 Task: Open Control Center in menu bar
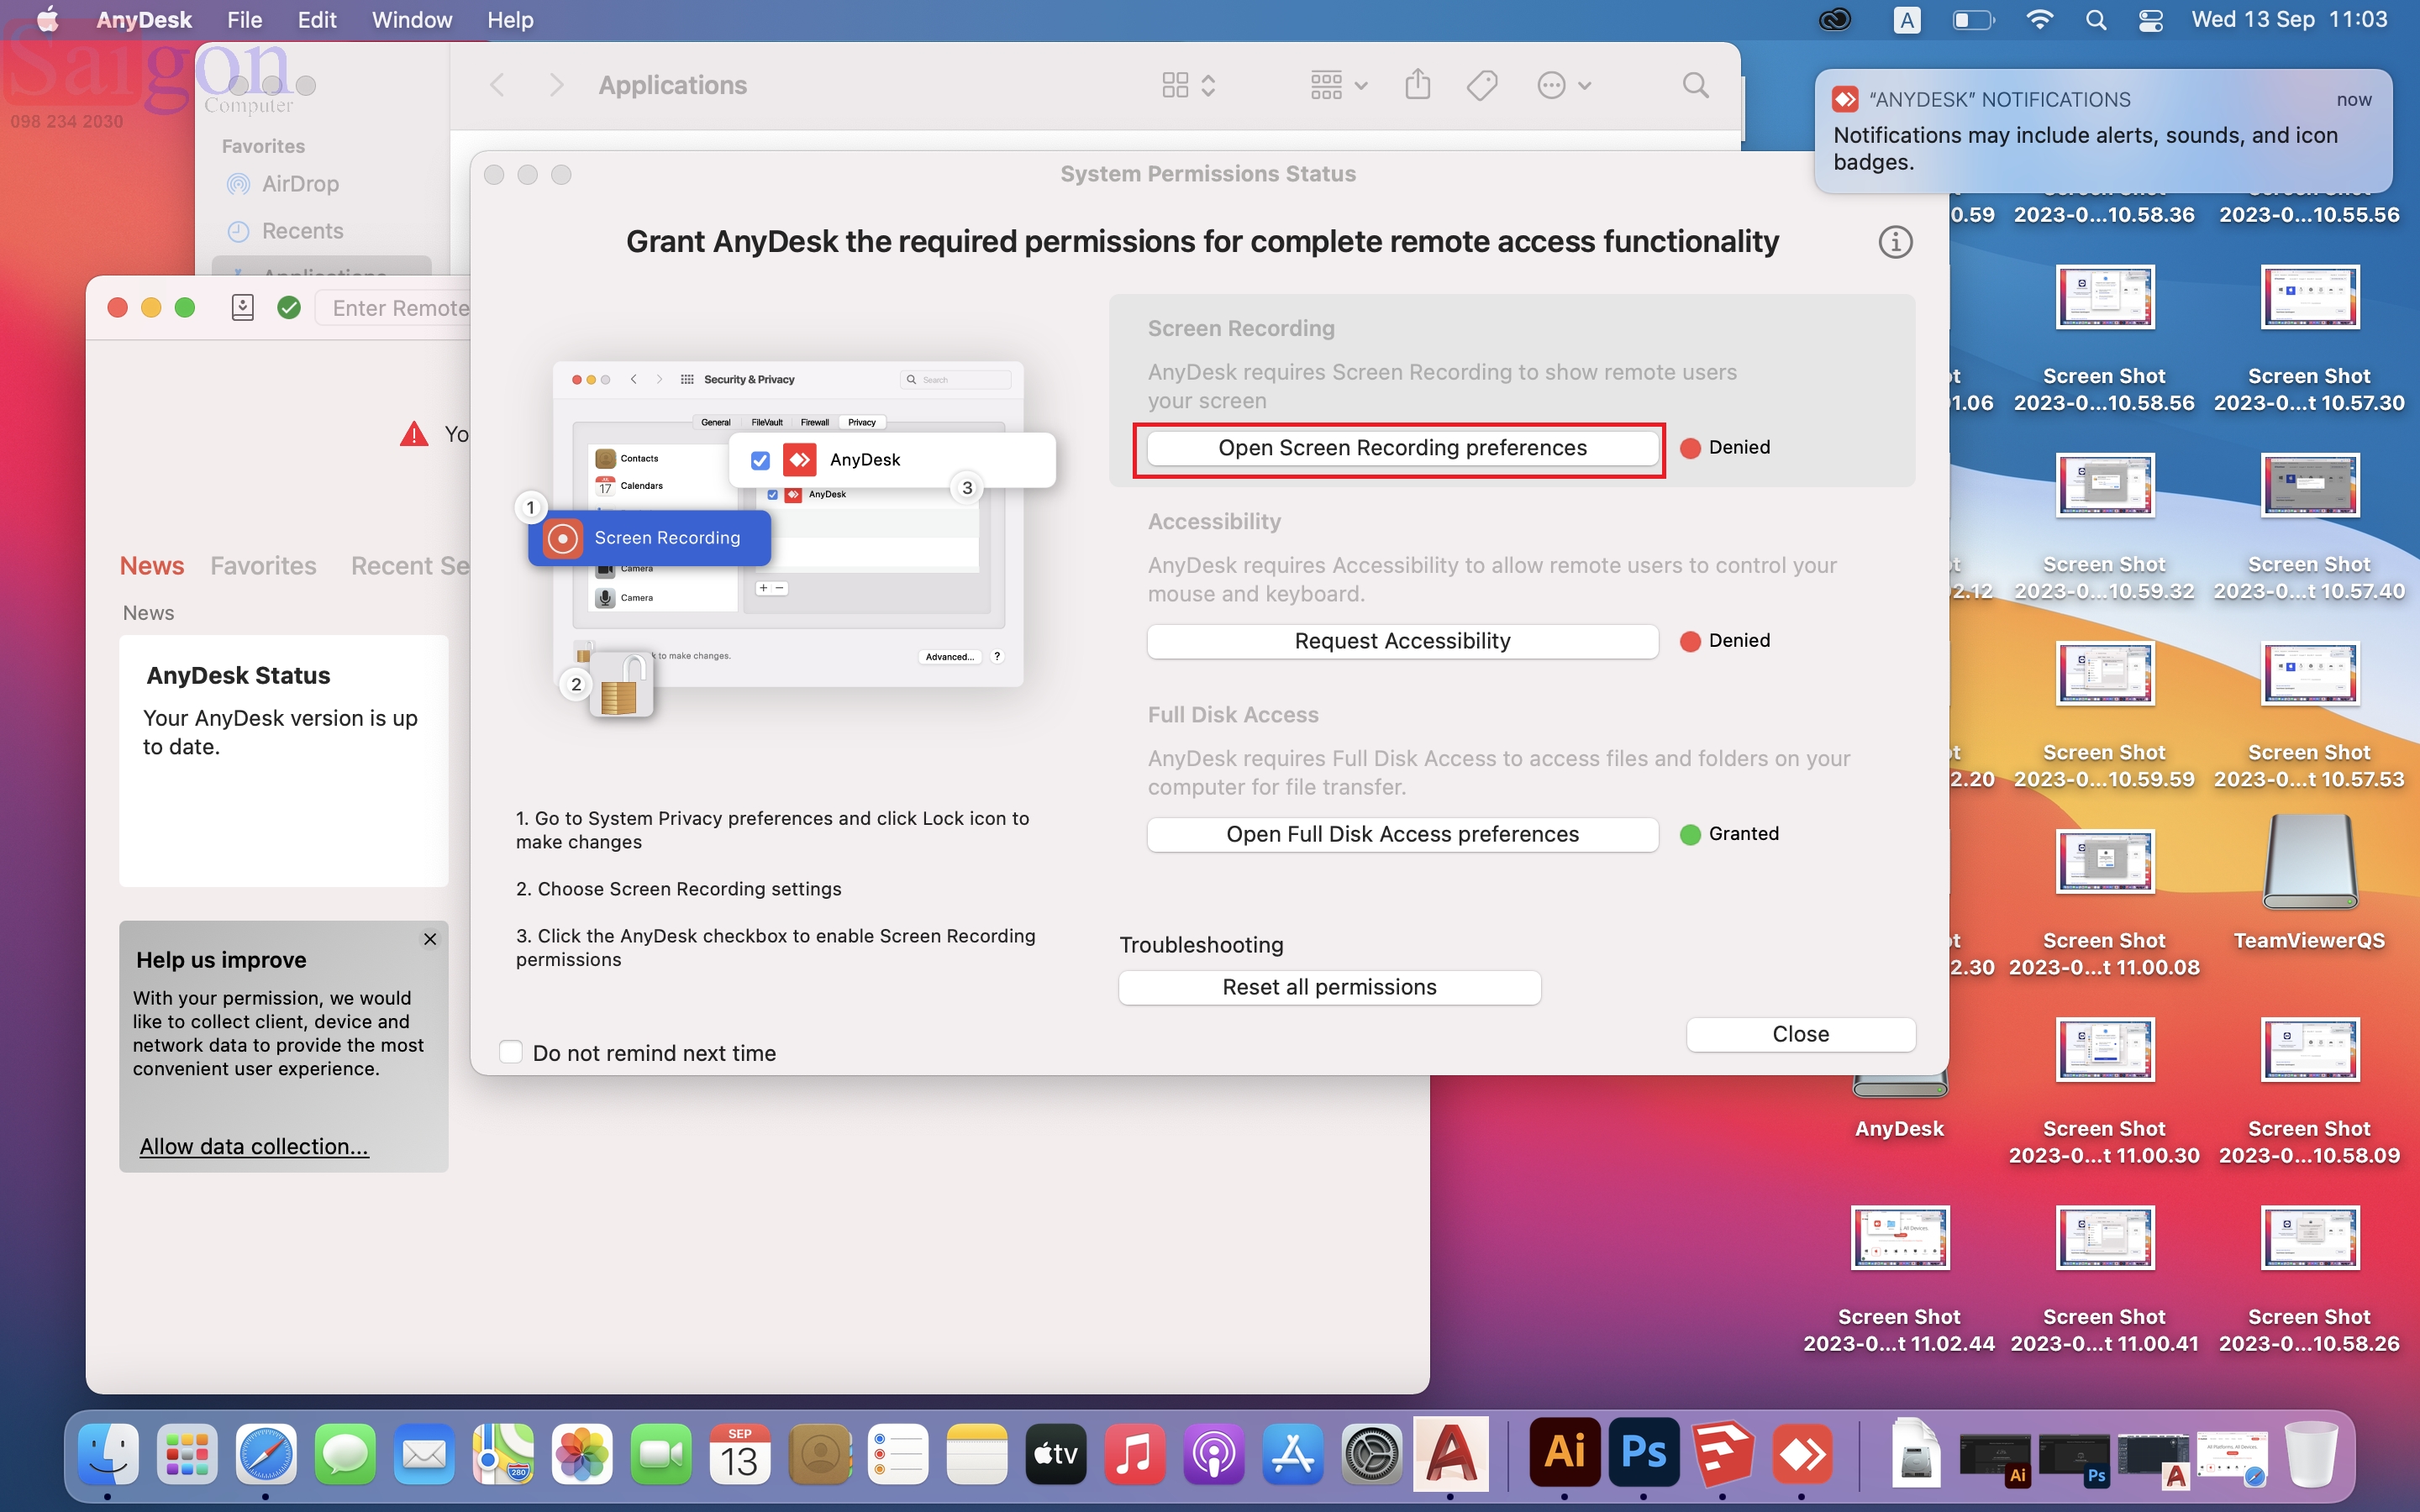point(2151,20)
